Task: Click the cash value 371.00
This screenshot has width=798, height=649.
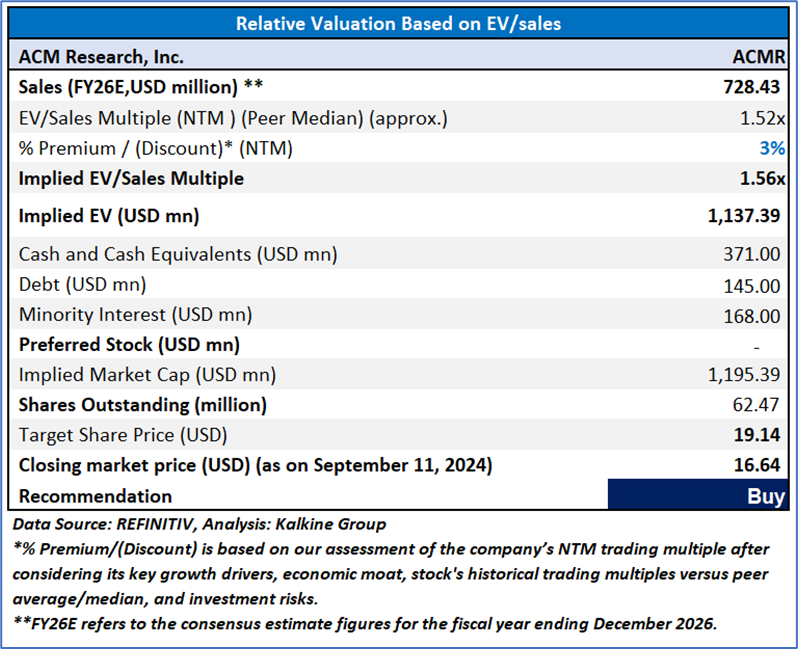Action: [752, 254]
